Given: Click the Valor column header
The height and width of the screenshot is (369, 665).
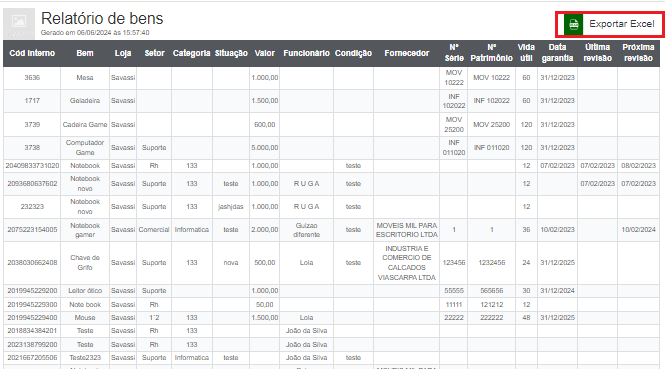Looking at the screenshot, I should 265,53.
